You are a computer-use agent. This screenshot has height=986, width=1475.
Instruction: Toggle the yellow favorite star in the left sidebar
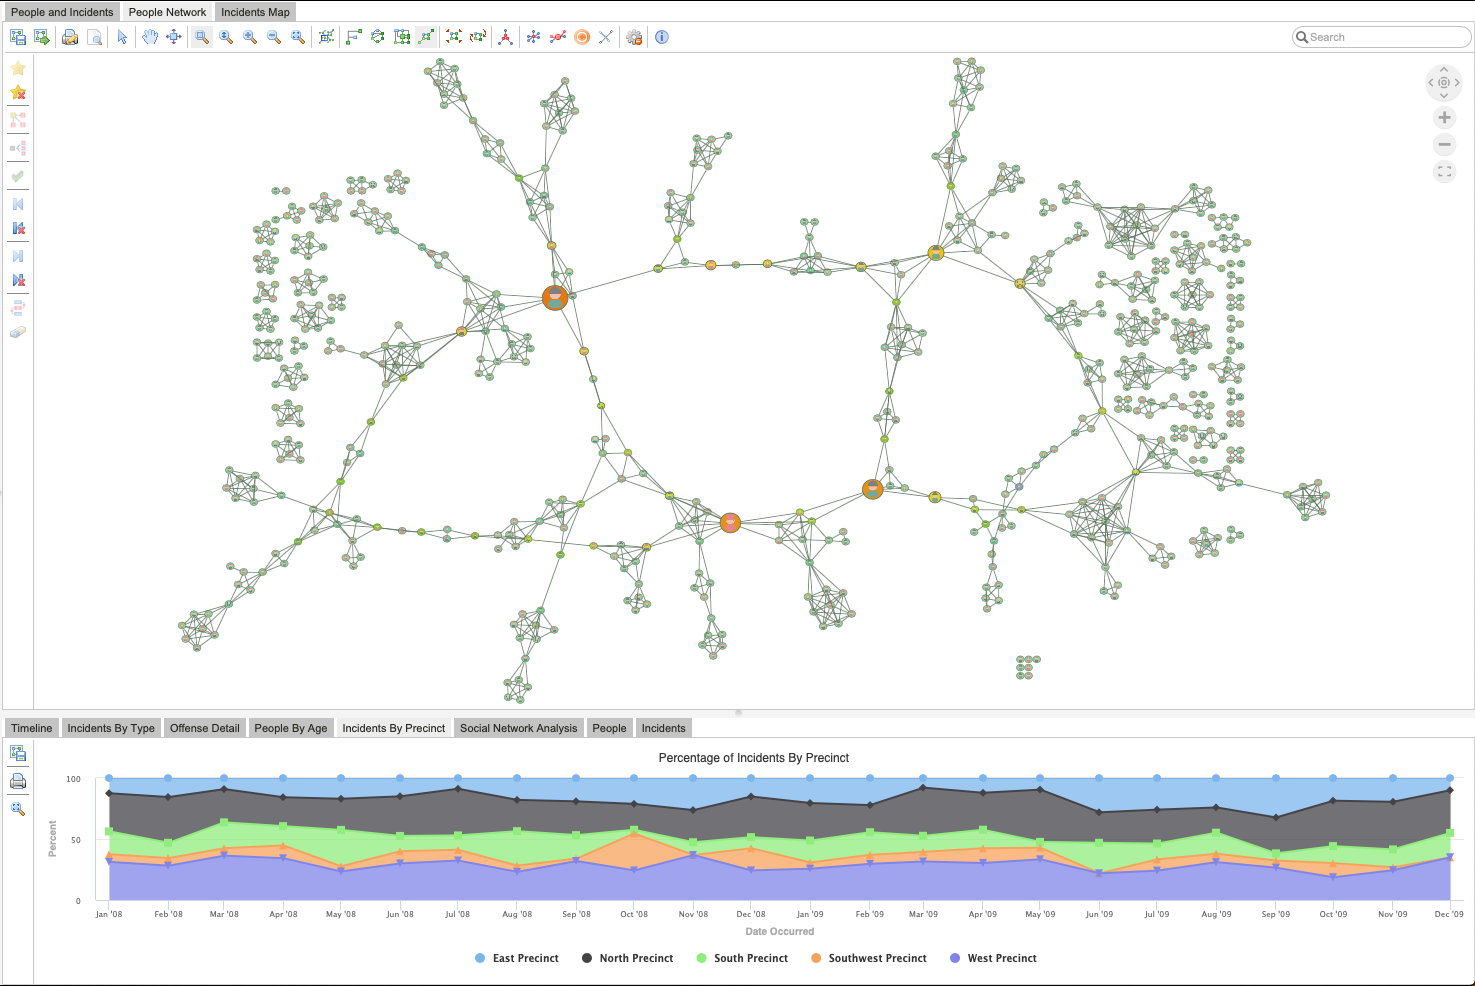pyautogui.click(x=17, y=68)
